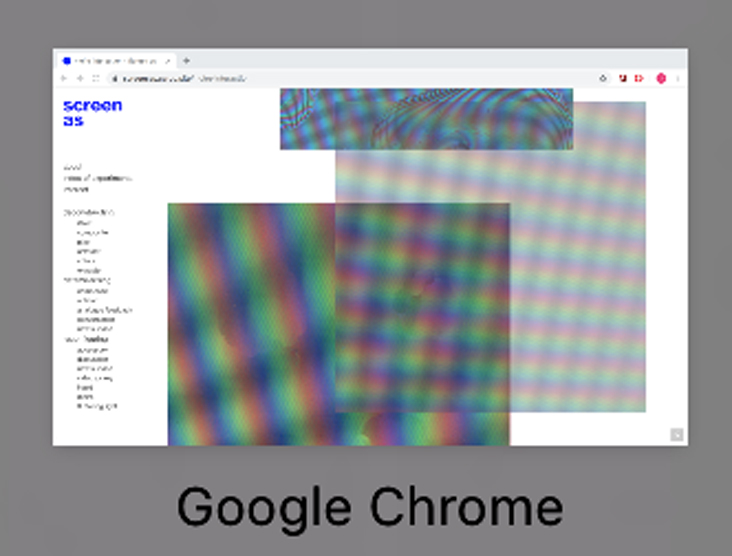View site info via address bar lock icon
This screenshot has height=556, width=732.
pos(114,78)
